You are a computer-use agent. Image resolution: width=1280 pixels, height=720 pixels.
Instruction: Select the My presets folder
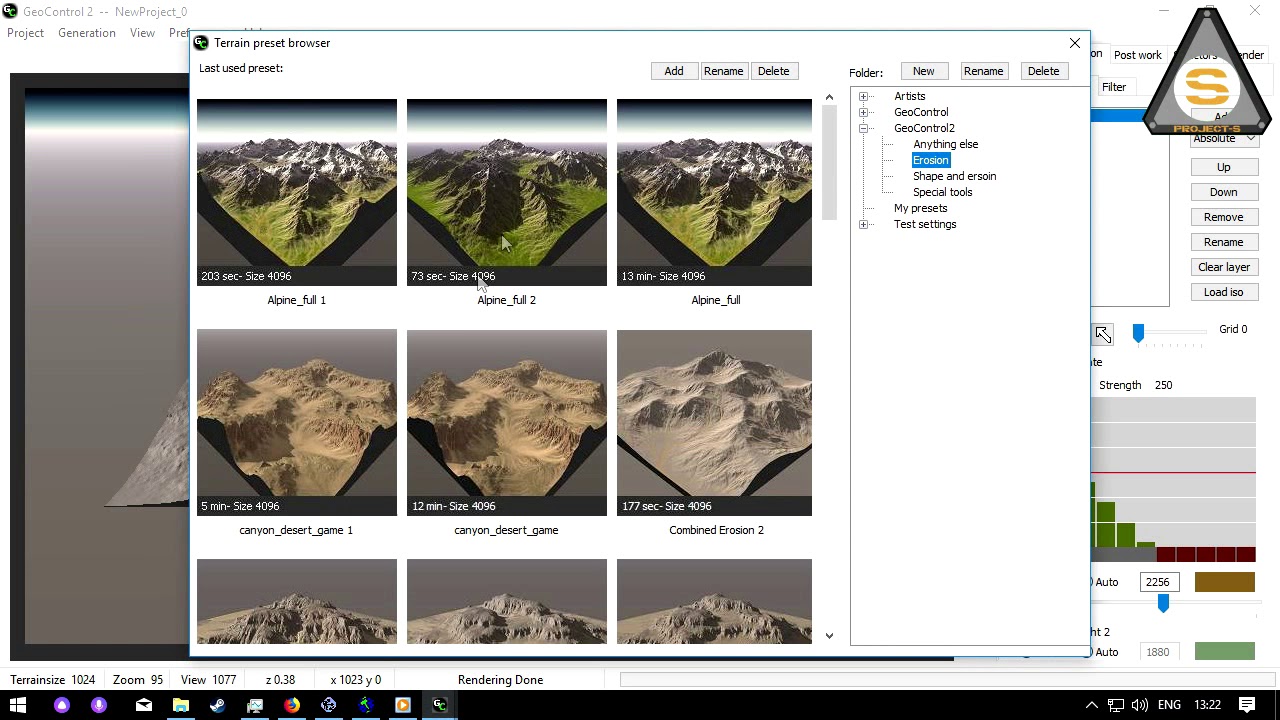[x=920, y=208]
